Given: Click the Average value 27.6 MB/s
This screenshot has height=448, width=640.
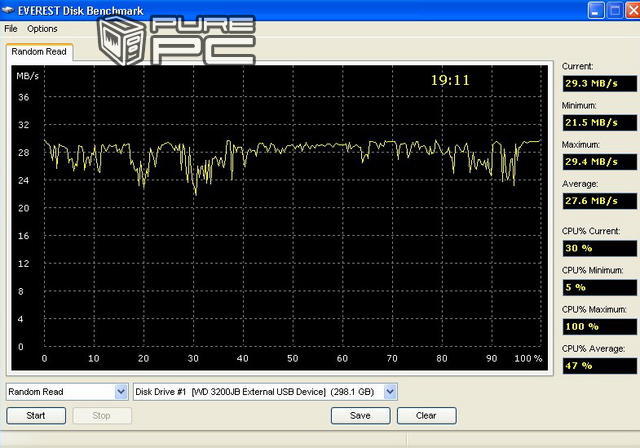Looking at the screenshot, I should (599, 201).
